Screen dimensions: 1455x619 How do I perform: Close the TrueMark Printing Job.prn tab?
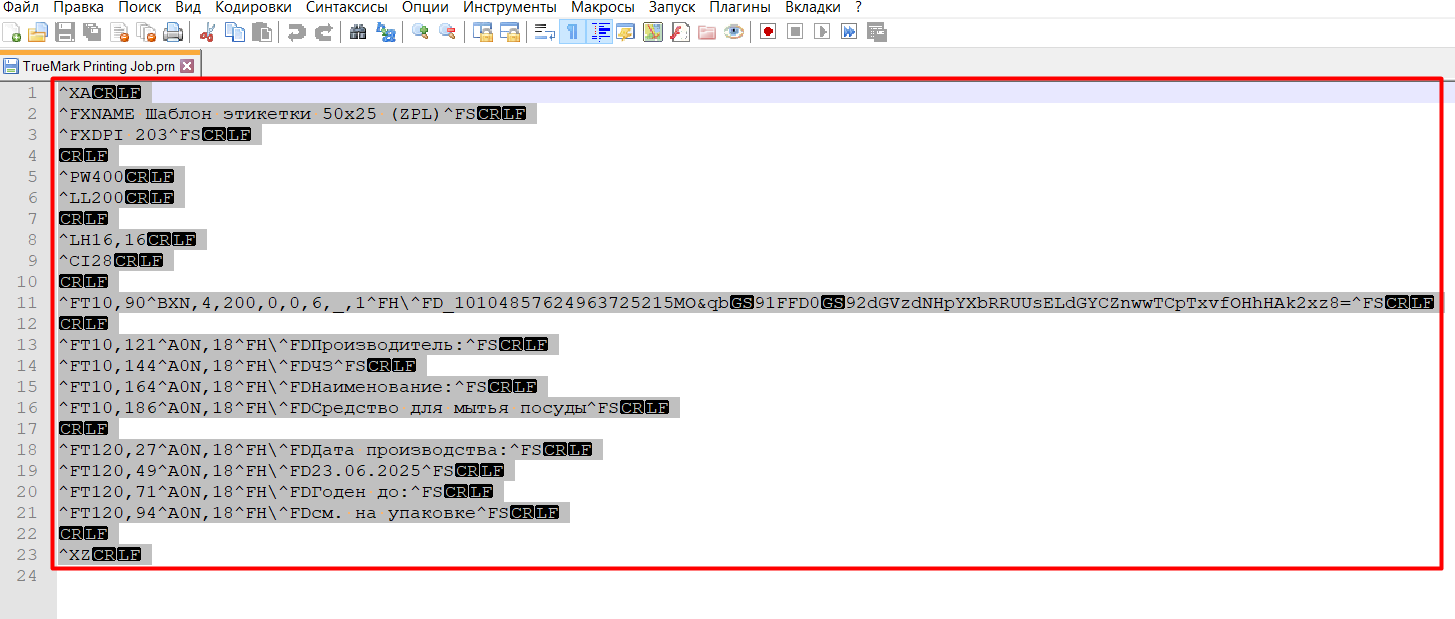pos(186,66)
